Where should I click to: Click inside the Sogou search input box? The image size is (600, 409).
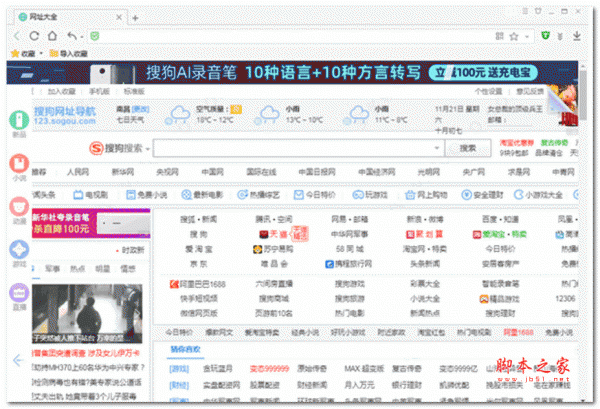pos(298,148)
